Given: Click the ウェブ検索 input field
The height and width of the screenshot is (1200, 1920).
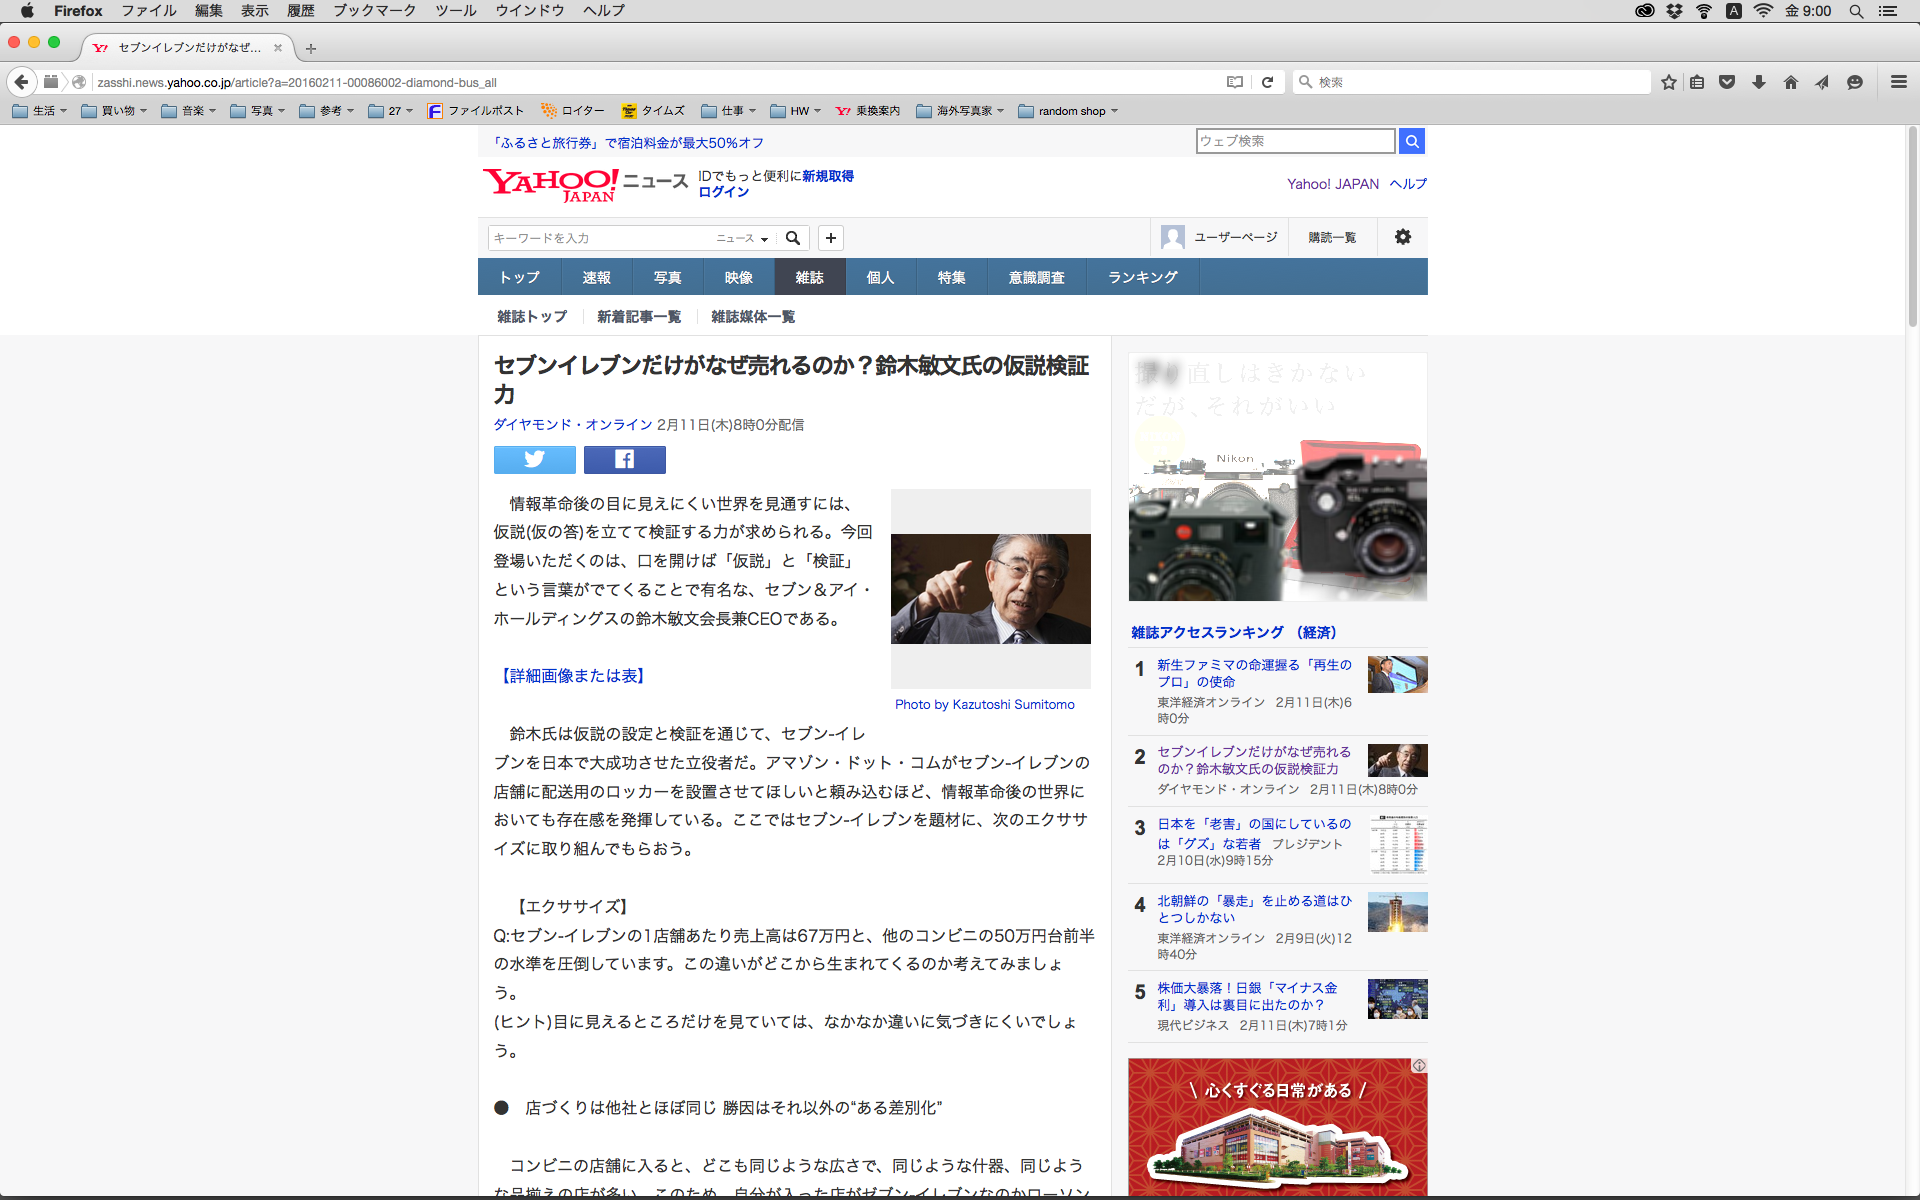Looking at the screenshot, I should [x=1294, y=141].
